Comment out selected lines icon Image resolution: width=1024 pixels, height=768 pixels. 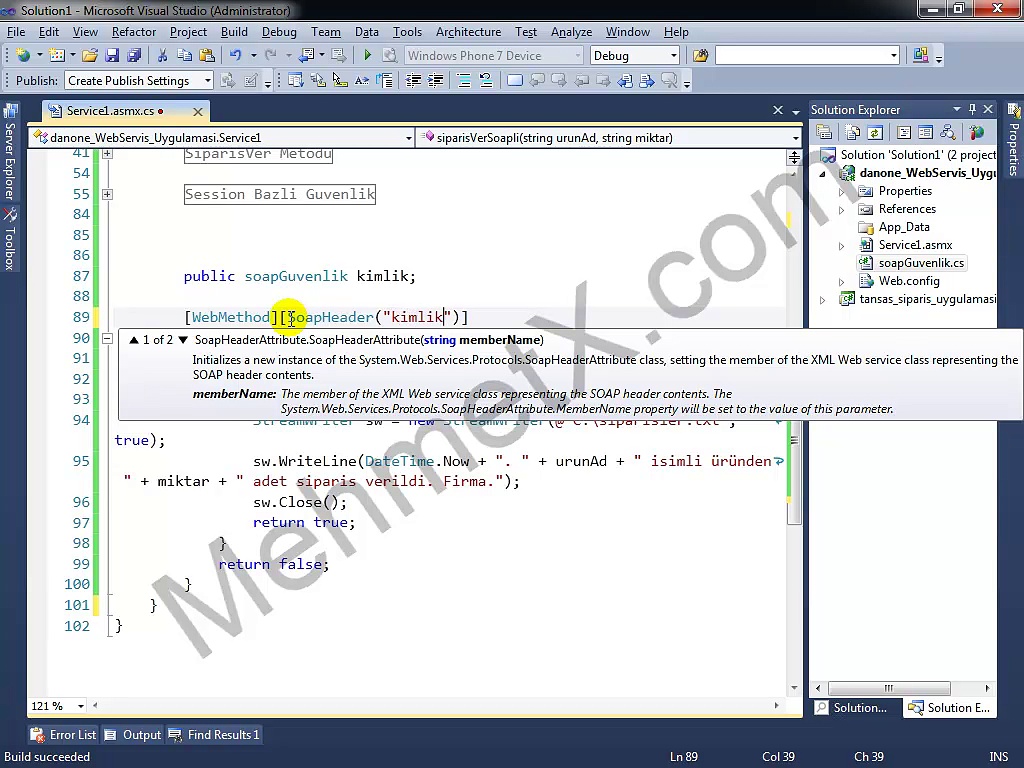tap(463, 80)
